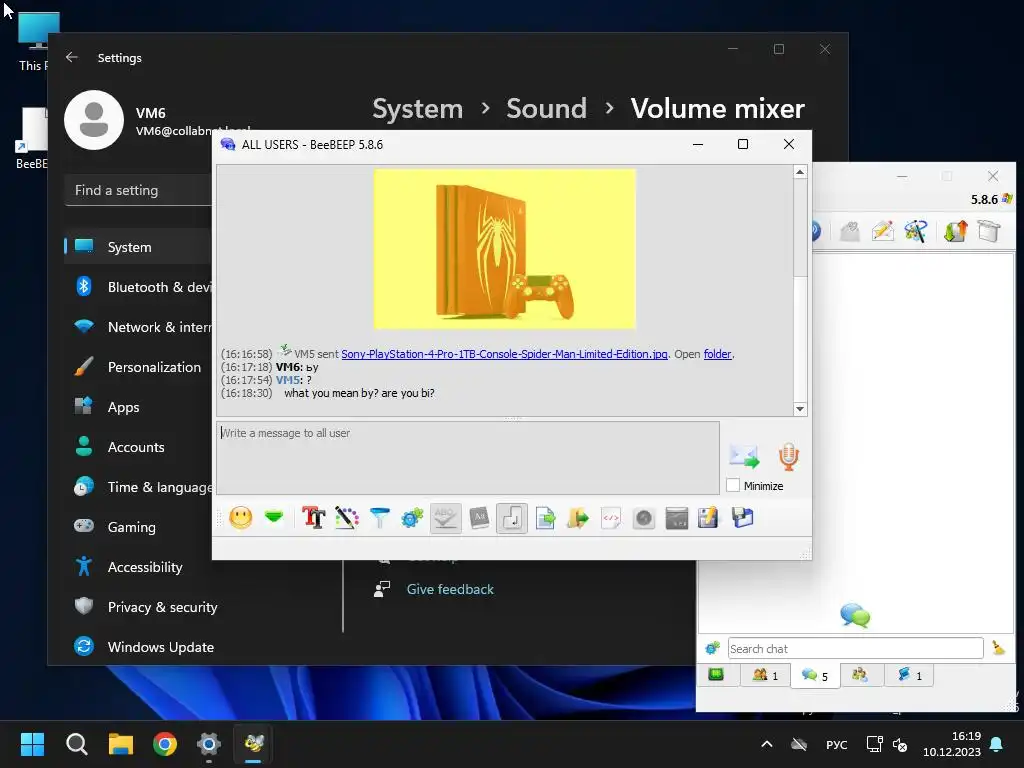Click the blue funnel filter icon

coord(379,519)
